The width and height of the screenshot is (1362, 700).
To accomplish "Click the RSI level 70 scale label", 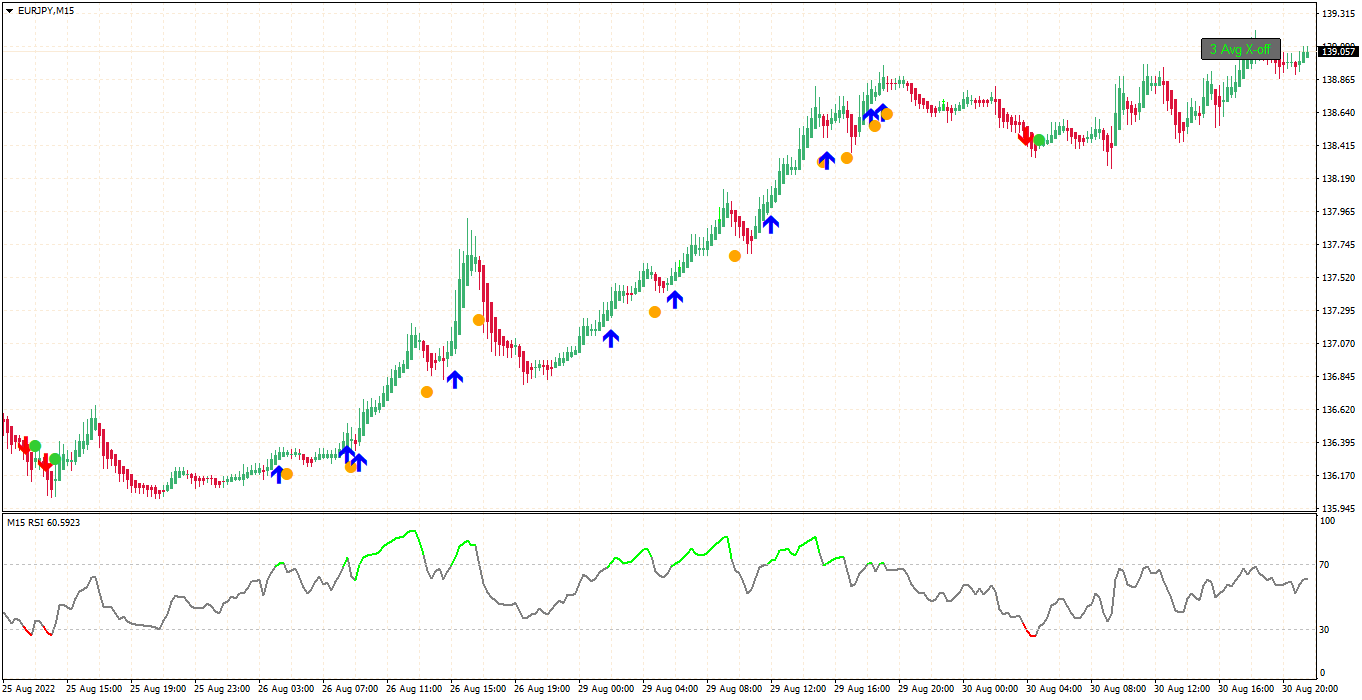I will pyautogui.click(x=1326, y=565).
